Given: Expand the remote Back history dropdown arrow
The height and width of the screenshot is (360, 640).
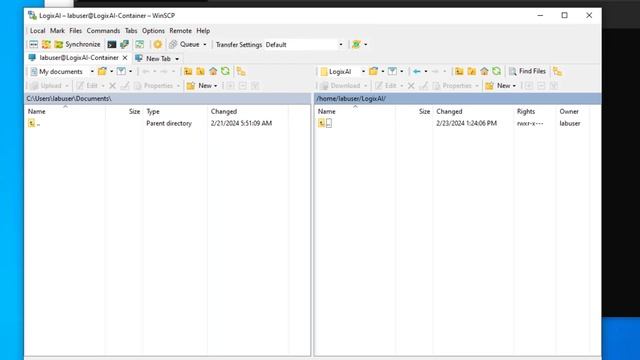Looking at the screenshot, I should [426, 71].
